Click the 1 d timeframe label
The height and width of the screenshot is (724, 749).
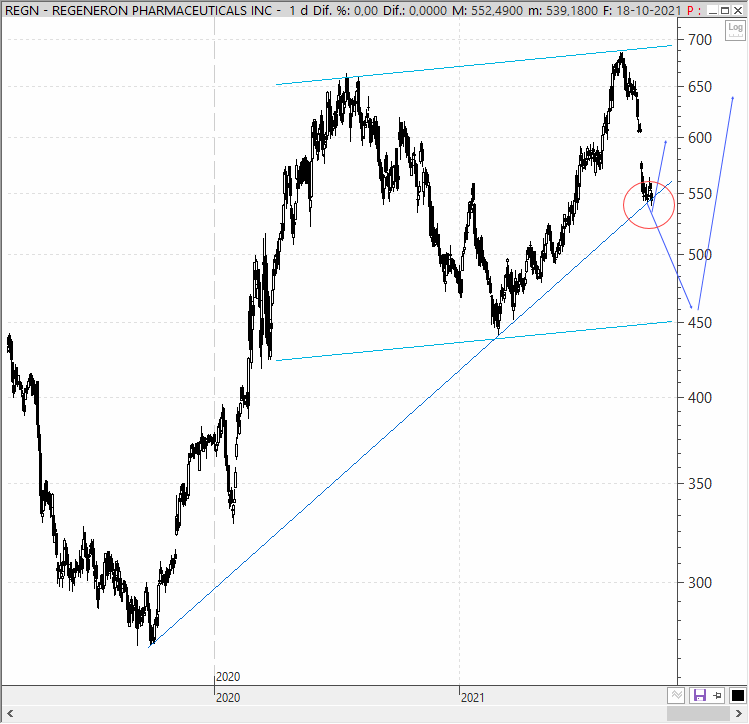point(299,10)
